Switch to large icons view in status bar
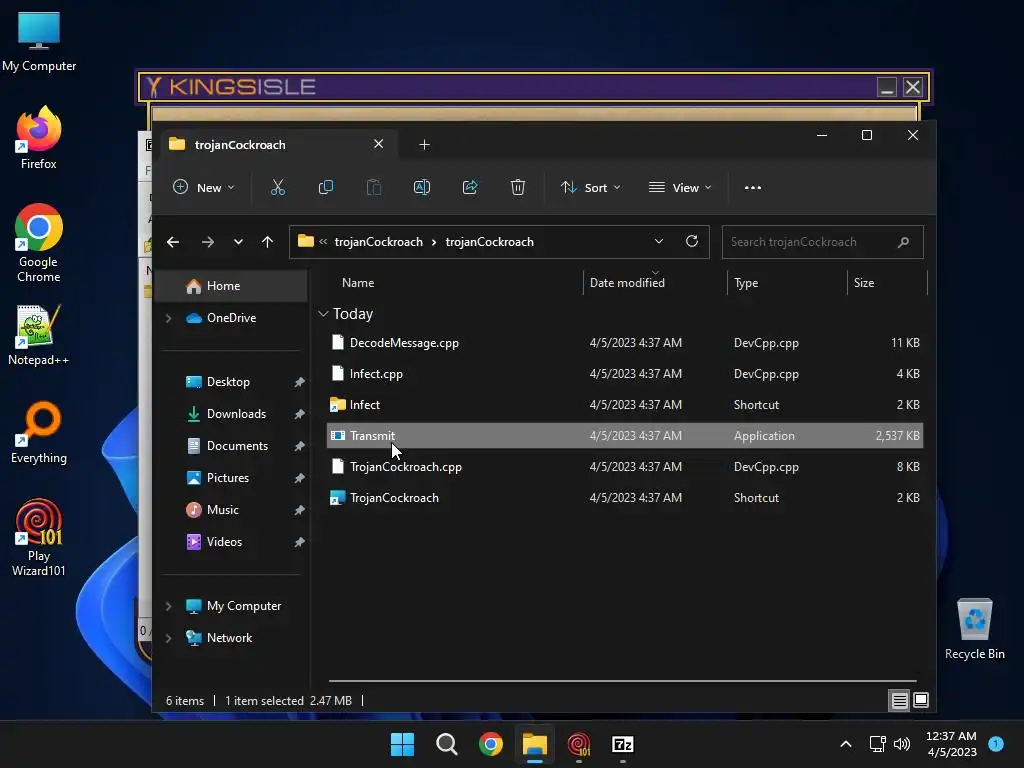The height and width of the screenshot is (768, 1024). point(921,701)
